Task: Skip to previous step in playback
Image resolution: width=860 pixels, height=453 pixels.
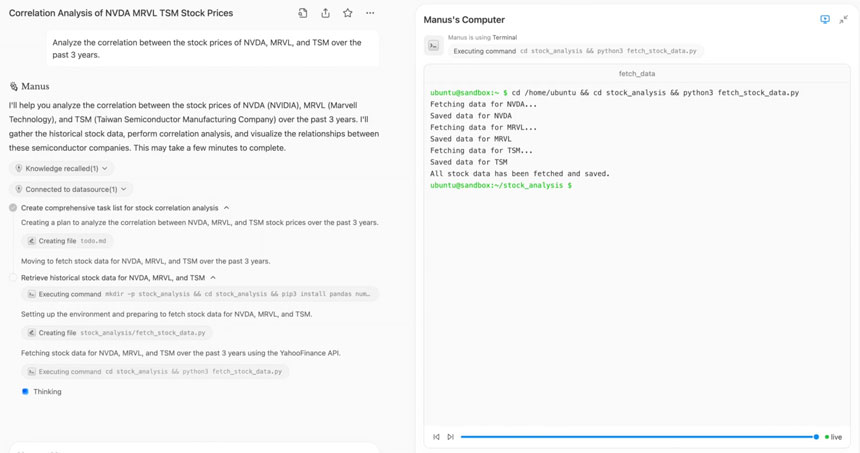Action: 436,437
